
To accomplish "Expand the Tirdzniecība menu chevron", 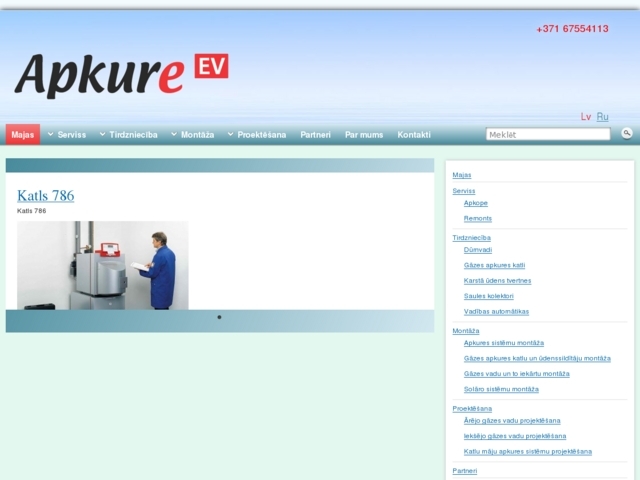I will pos(102,134).
